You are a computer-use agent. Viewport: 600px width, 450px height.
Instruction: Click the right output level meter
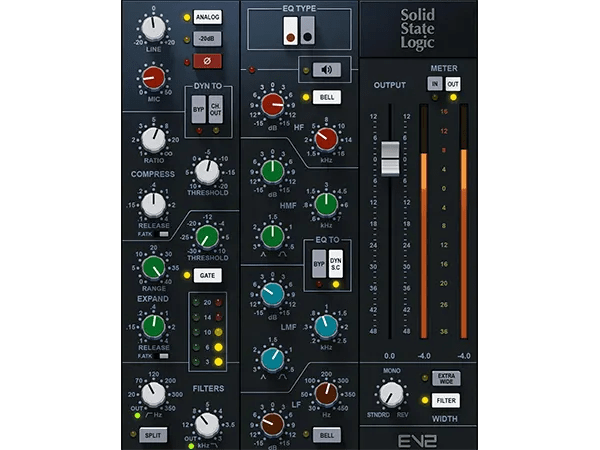pyautogui.click(x=463, y=222)
